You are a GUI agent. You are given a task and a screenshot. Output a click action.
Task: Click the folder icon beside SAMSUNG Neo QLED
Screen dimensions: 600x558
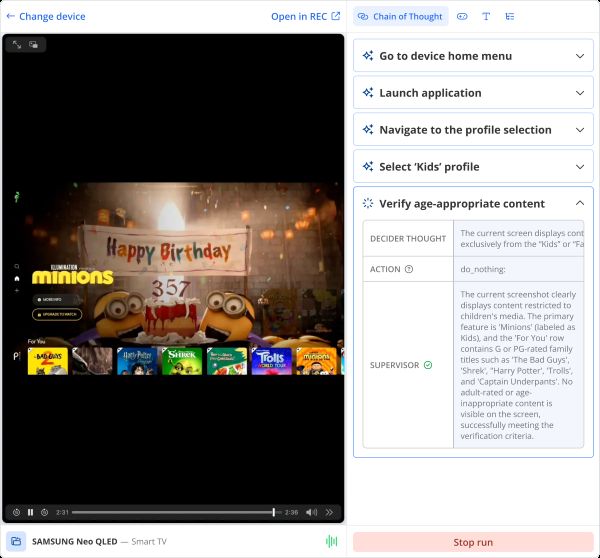tap(16, 541)
